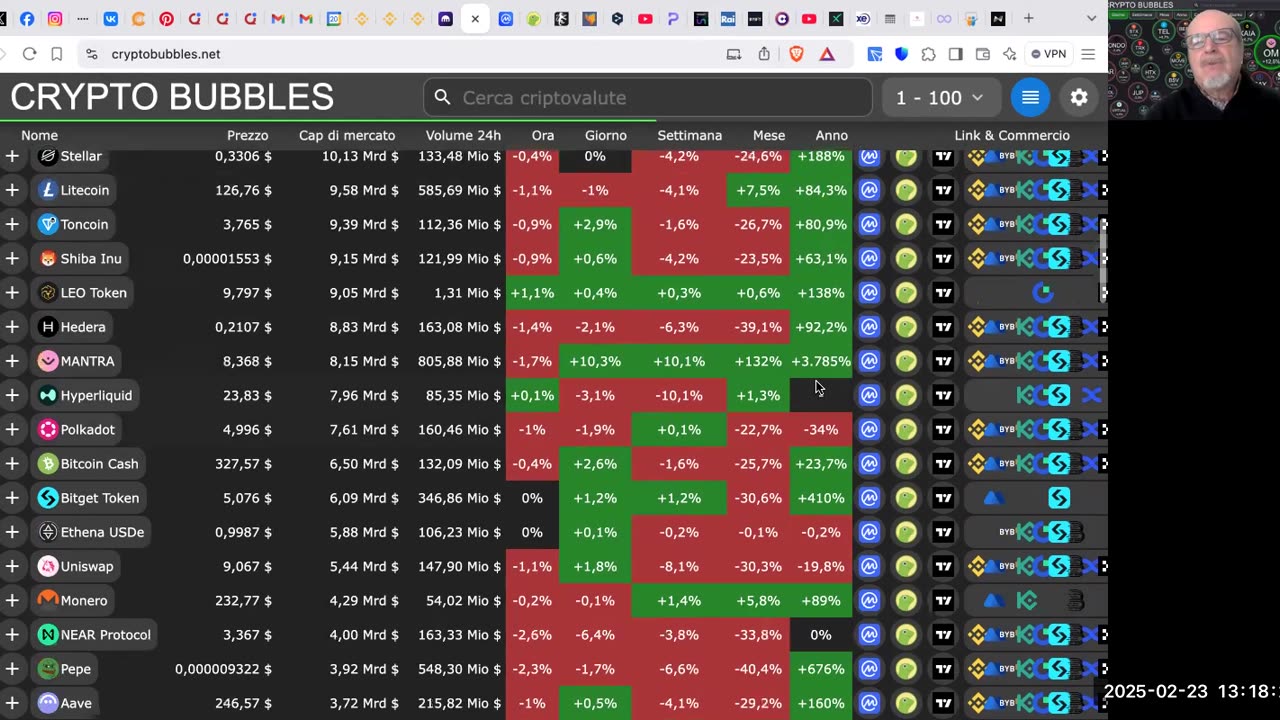Sort table by Ora column

pyautogui.click(x=543, y=135)
